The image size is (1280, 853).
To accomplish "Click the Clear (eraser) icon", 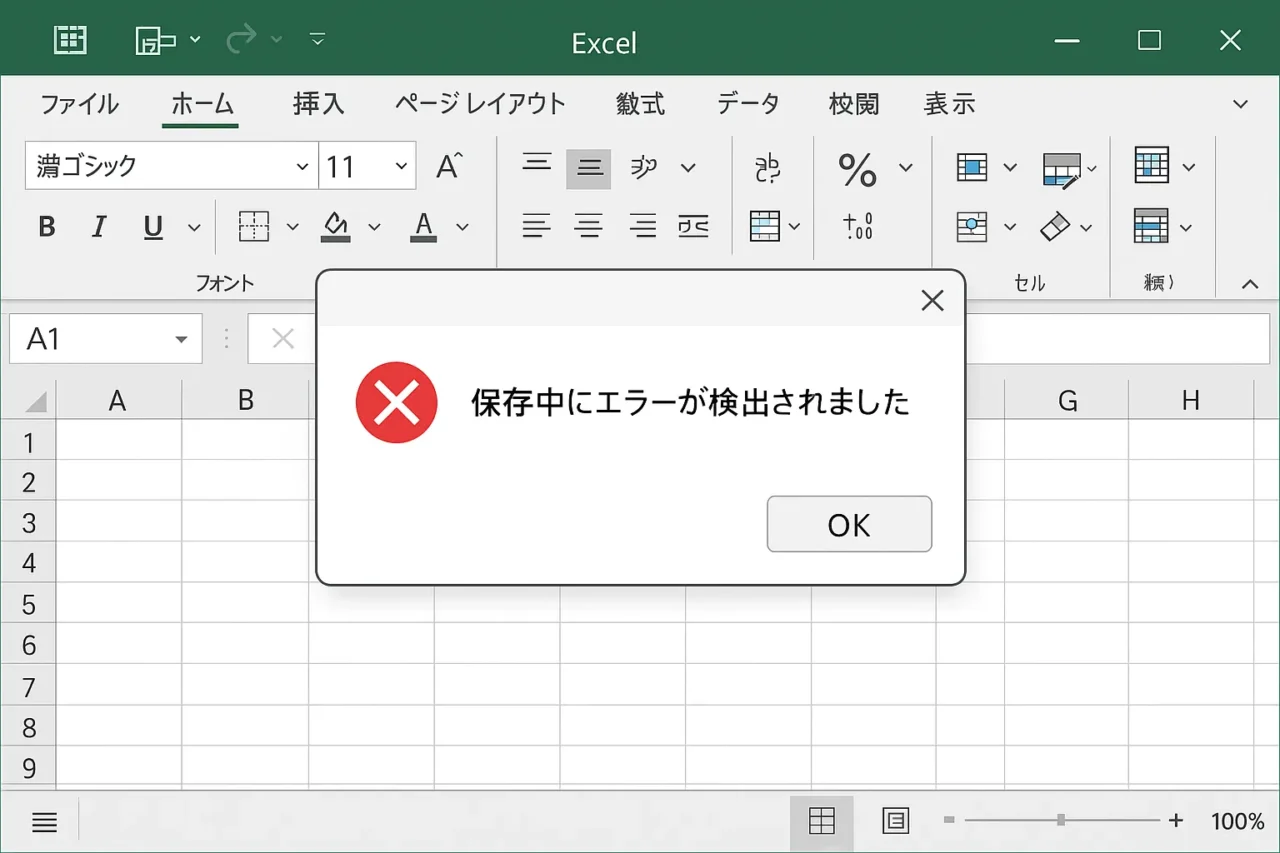I will [1057, 226].
